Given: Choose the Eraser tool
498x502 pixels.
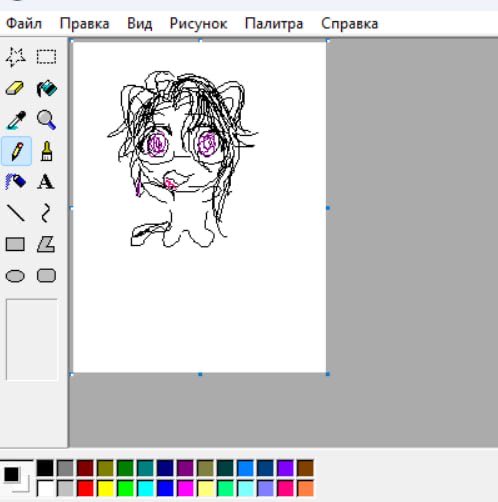Looking at the screenshot, I should pos(15,88).
